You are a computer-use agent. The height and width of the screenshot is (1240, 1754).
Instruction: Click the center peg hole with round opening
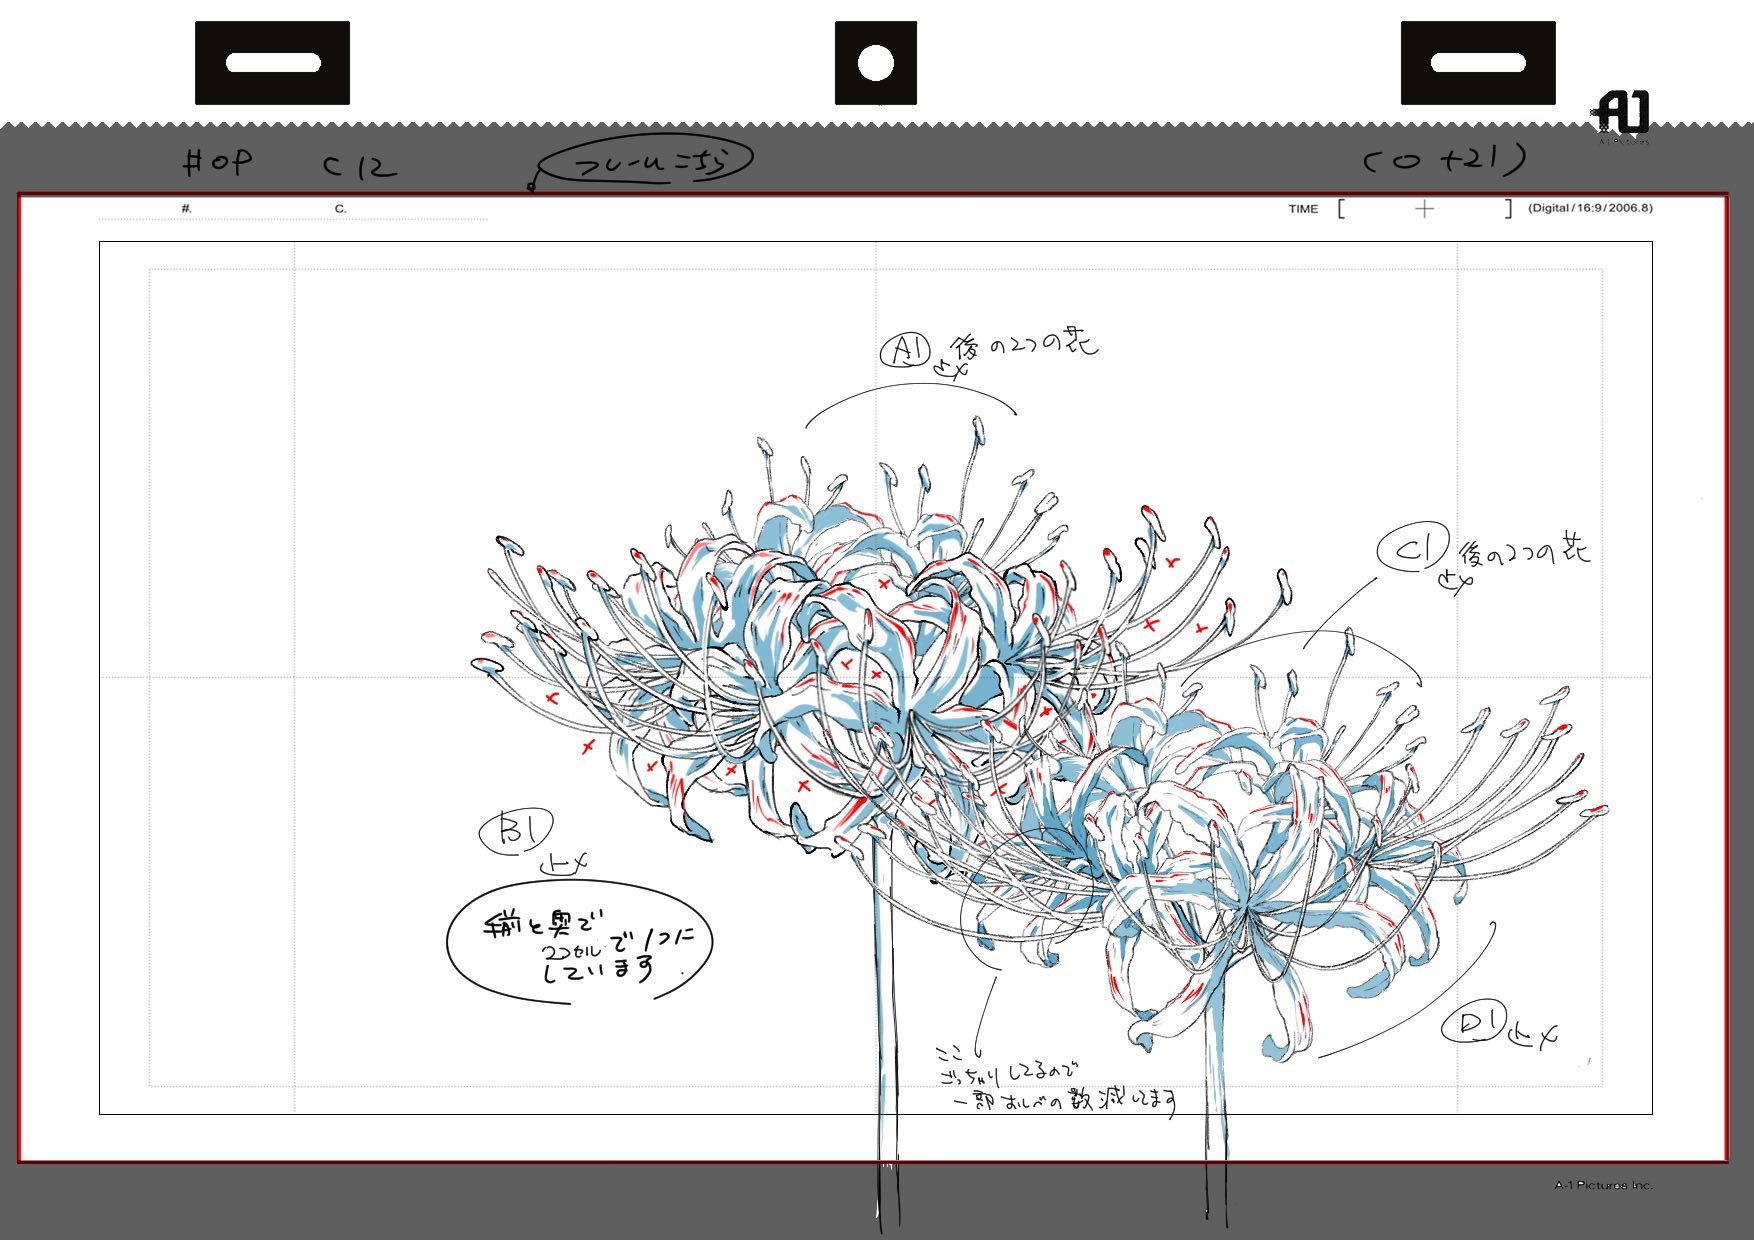click(x=876, y=62)
